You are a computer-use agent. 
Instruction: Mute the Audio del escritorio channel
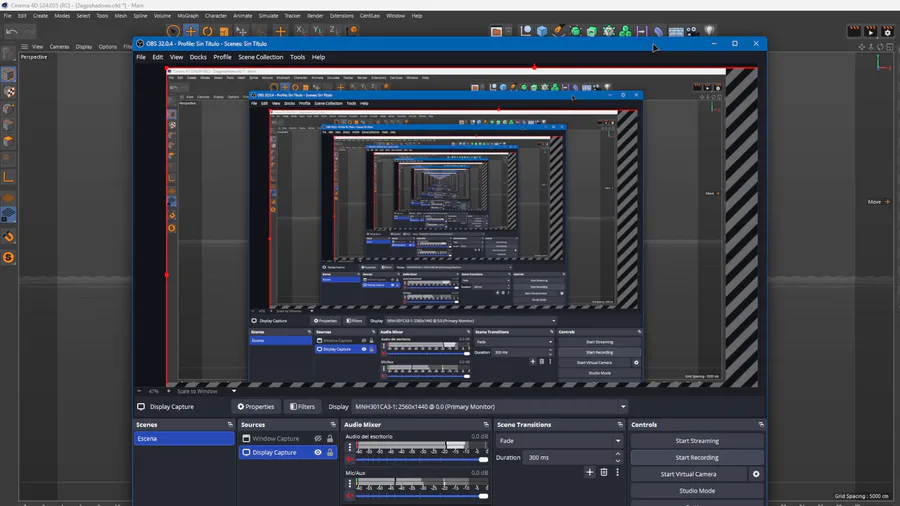click(350, 460)
